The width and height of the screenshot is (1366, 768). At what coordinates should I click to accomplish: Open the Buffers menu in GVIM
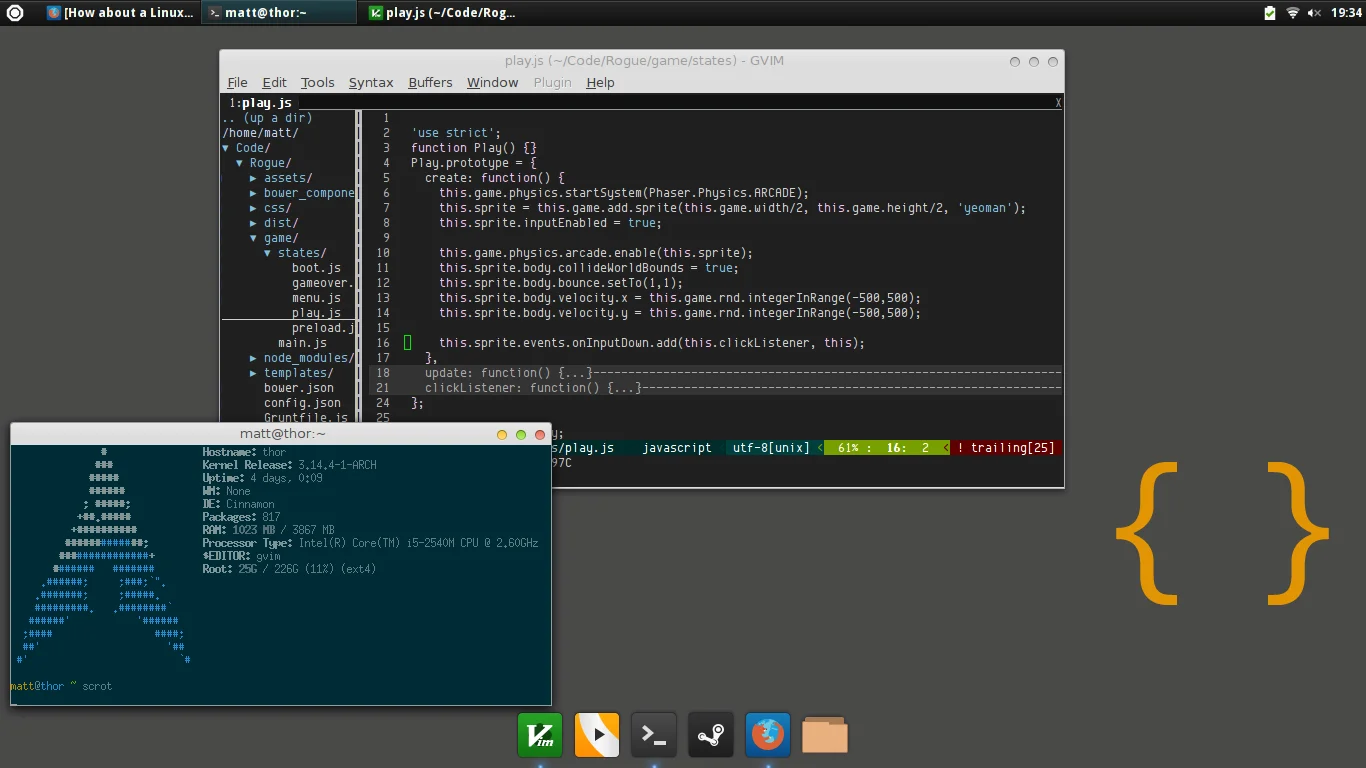[x=430, y=82]
